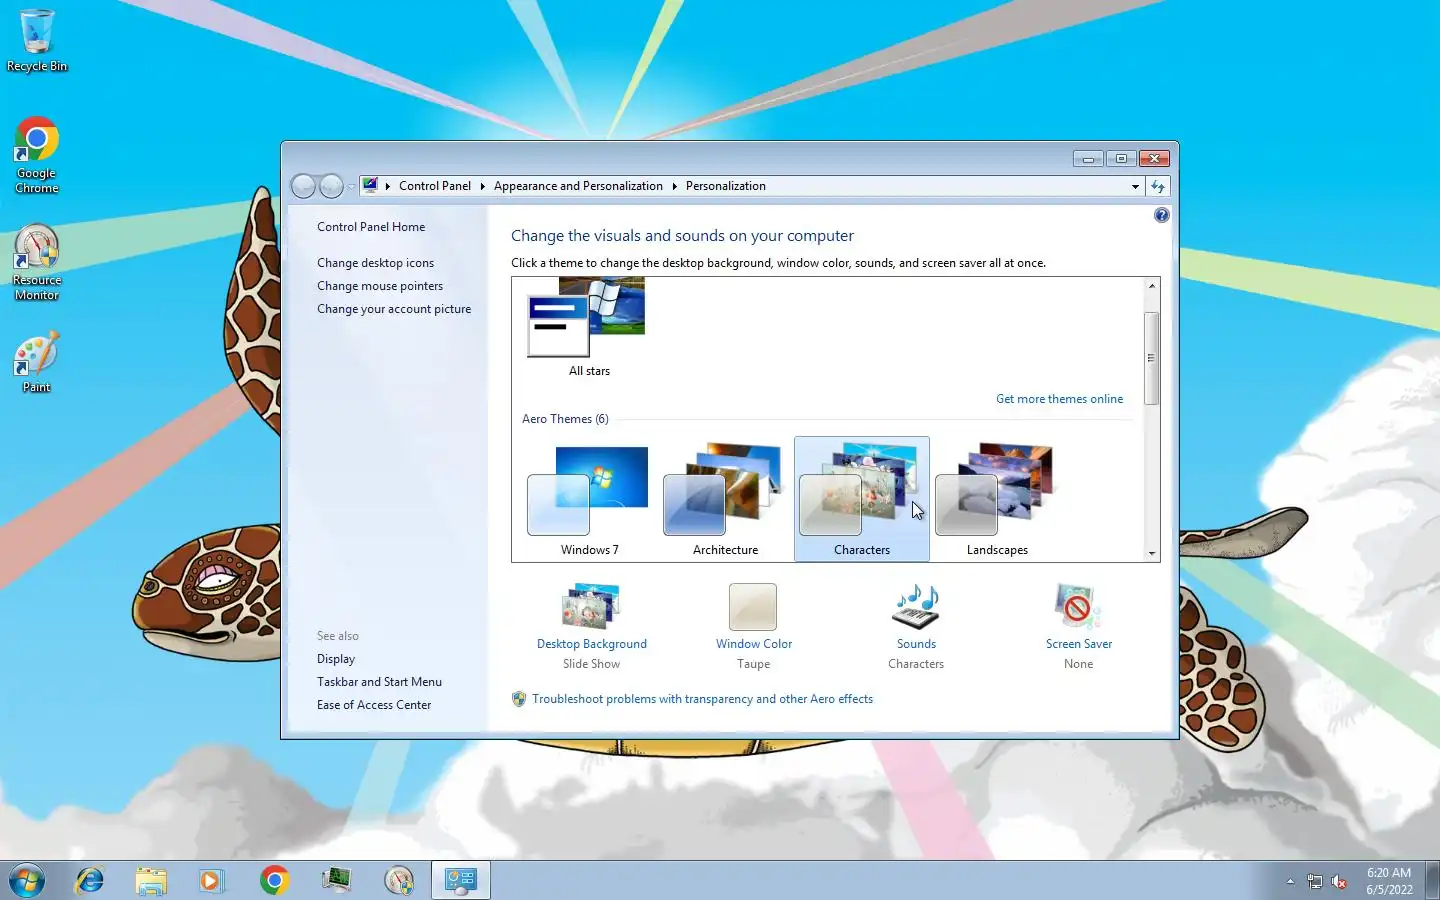Select the Characters theme
This screenshot has width=1440, height=900.
861,499
